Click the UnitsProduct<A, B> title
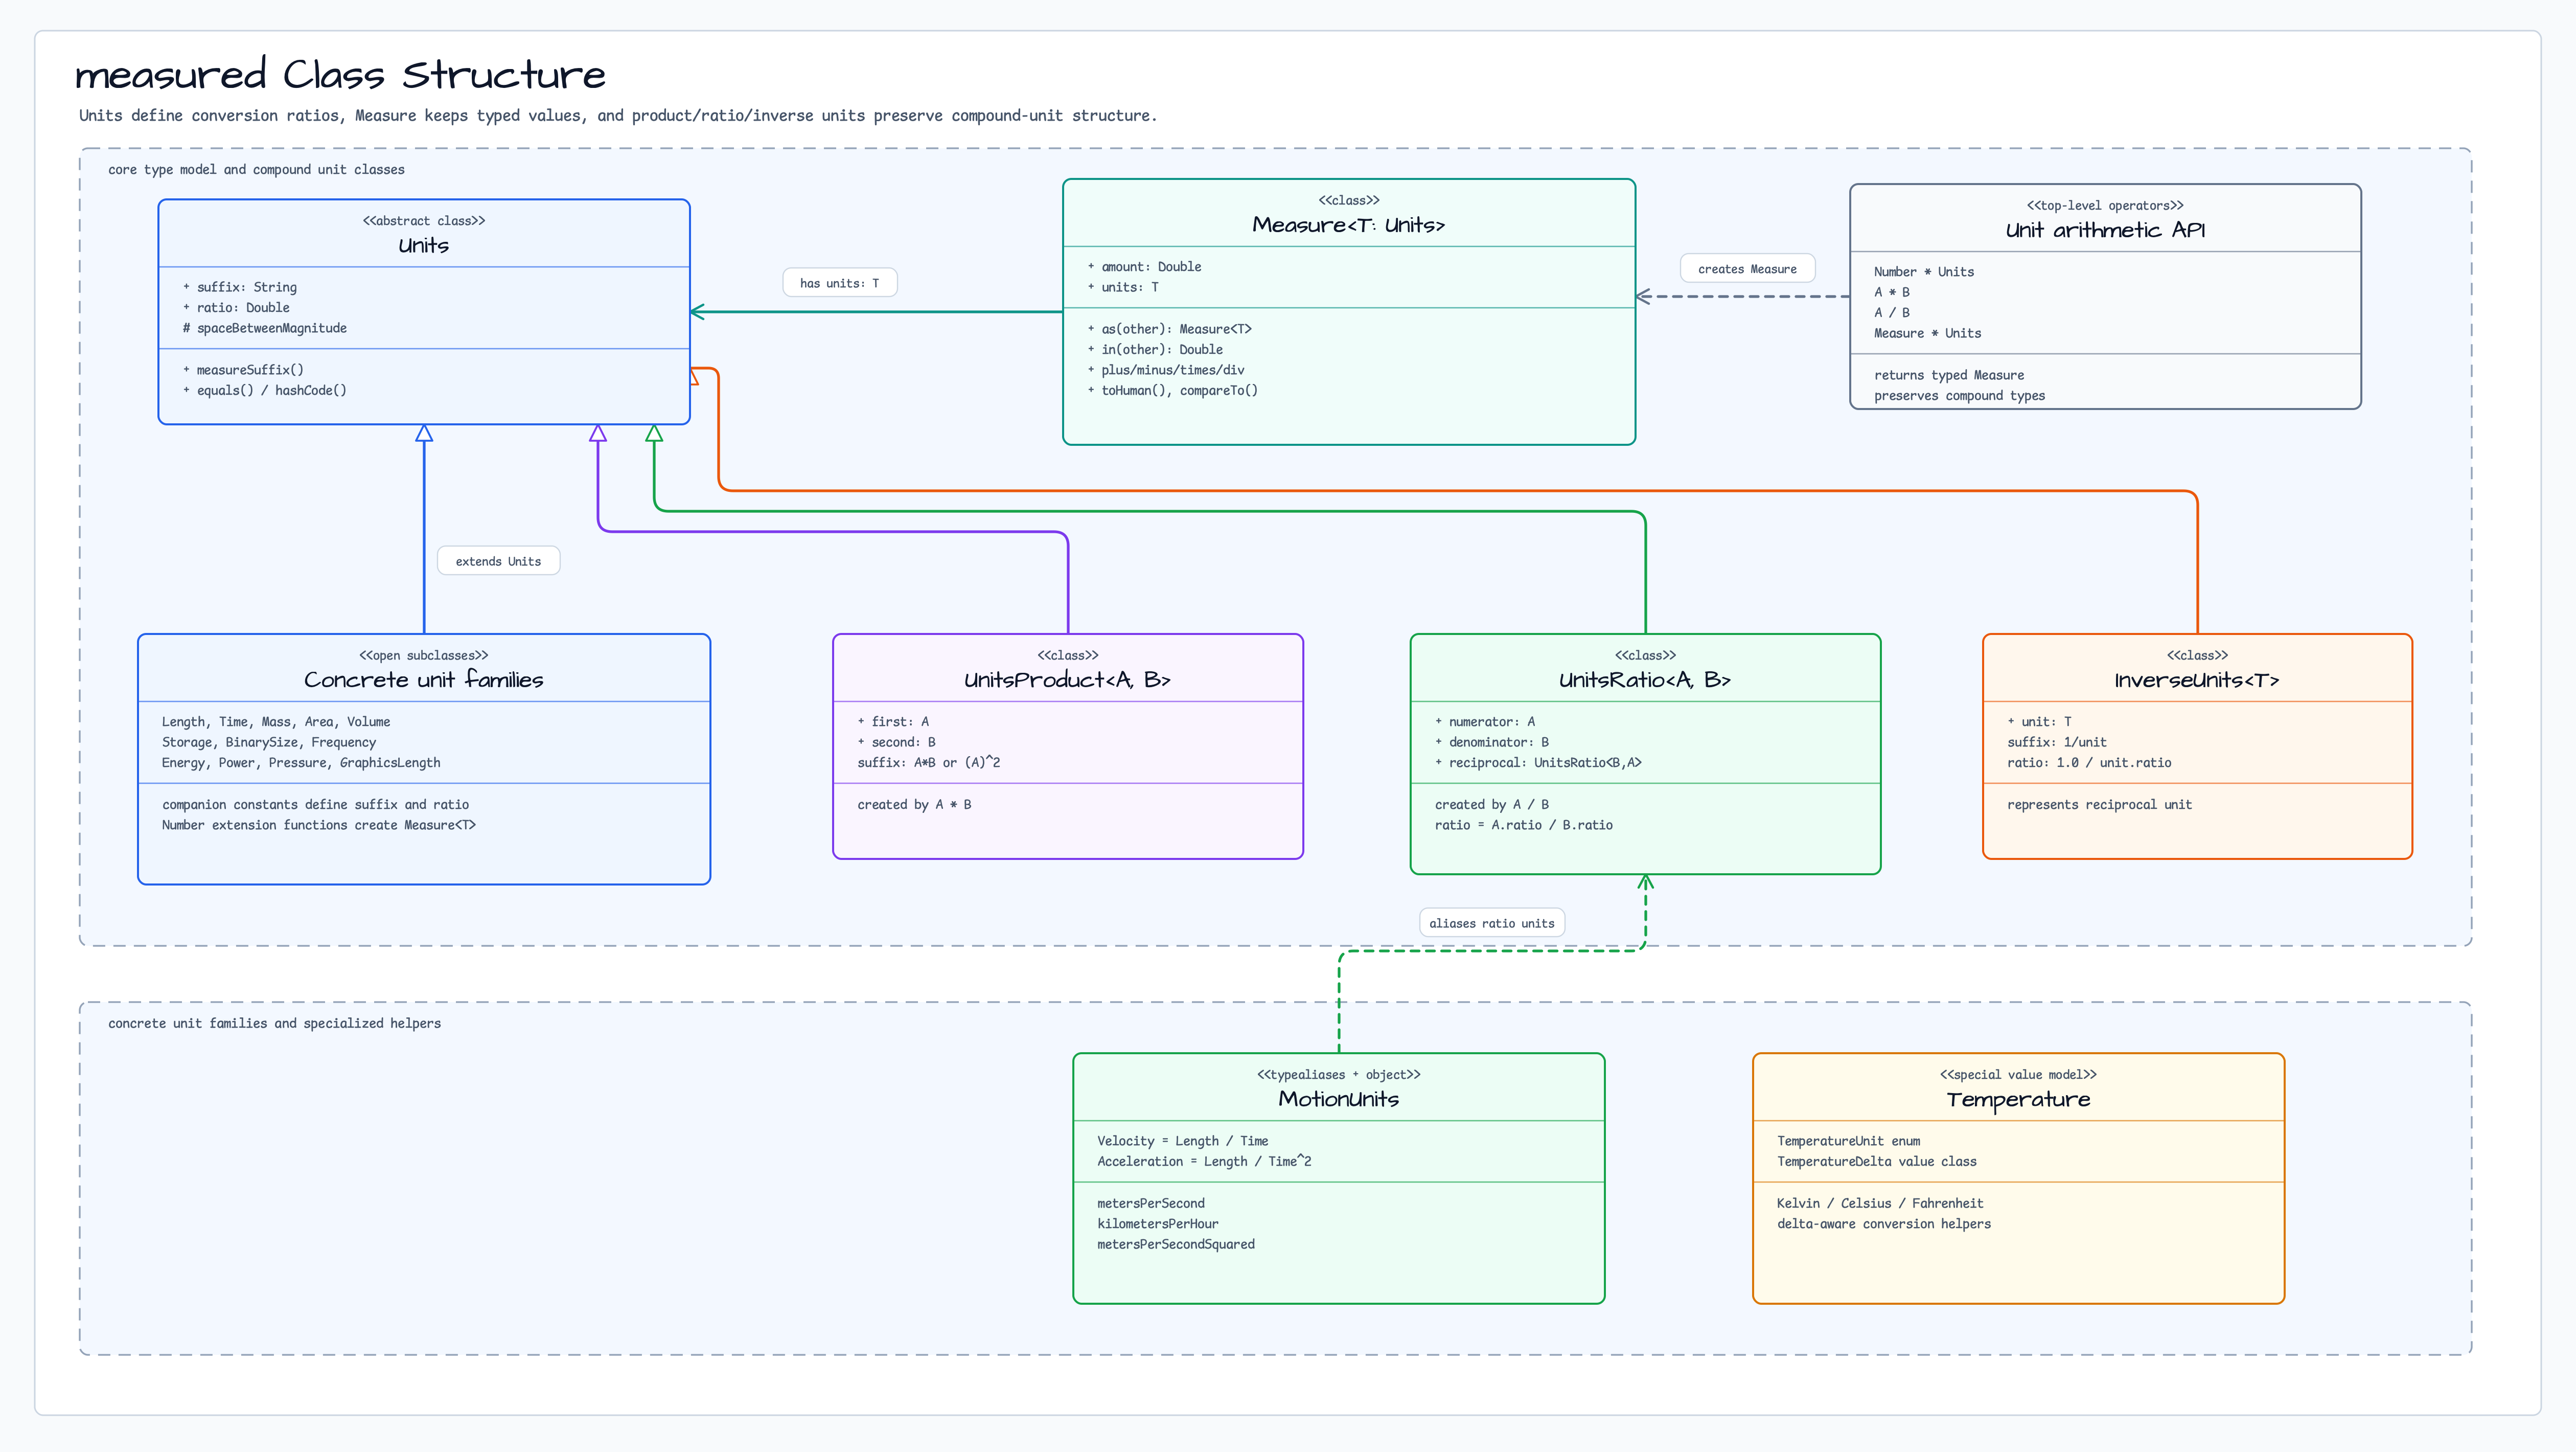The height and width of the screenshot is (1452, 2576). (1067, 680)
